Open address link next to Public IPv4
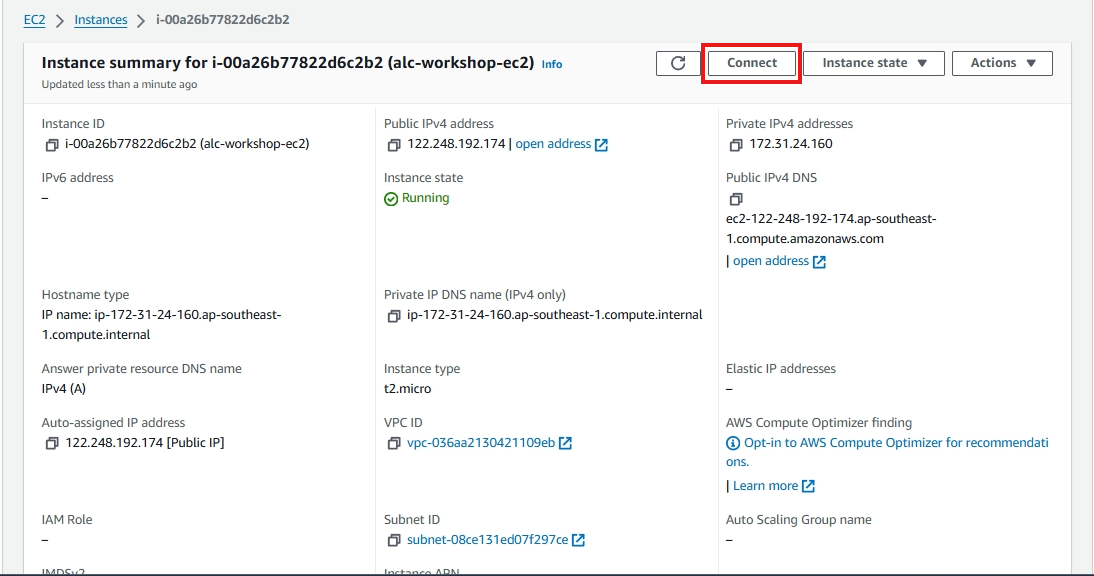The height and width of the screenshot is (576, 1094). click(553, 144)
